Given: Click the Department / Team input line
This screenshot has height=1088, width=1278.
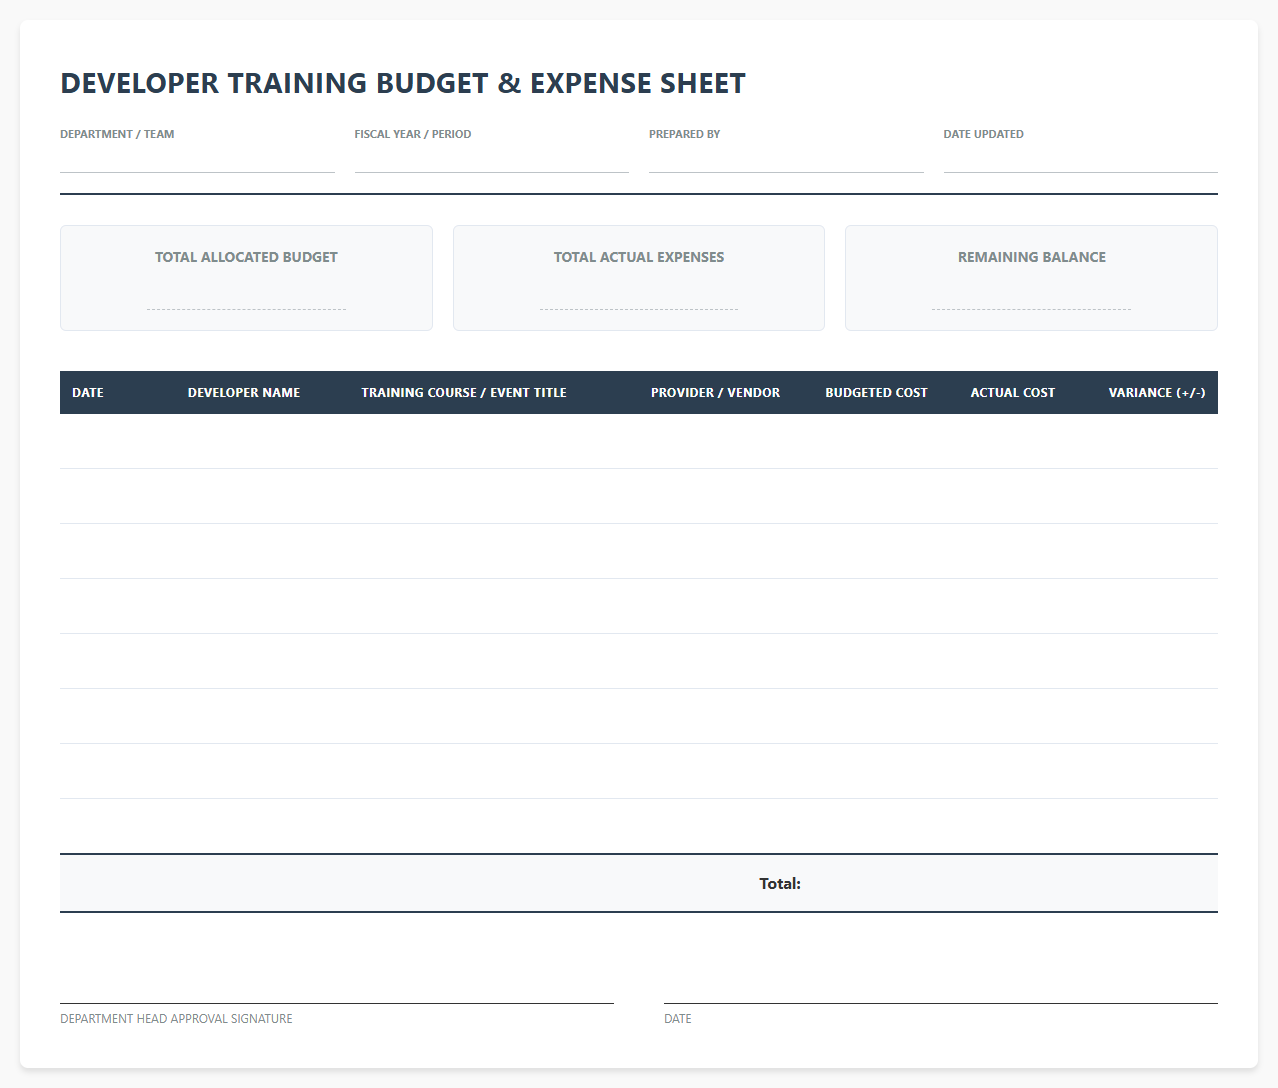Looking at the screenshot, I should point(197,160).
